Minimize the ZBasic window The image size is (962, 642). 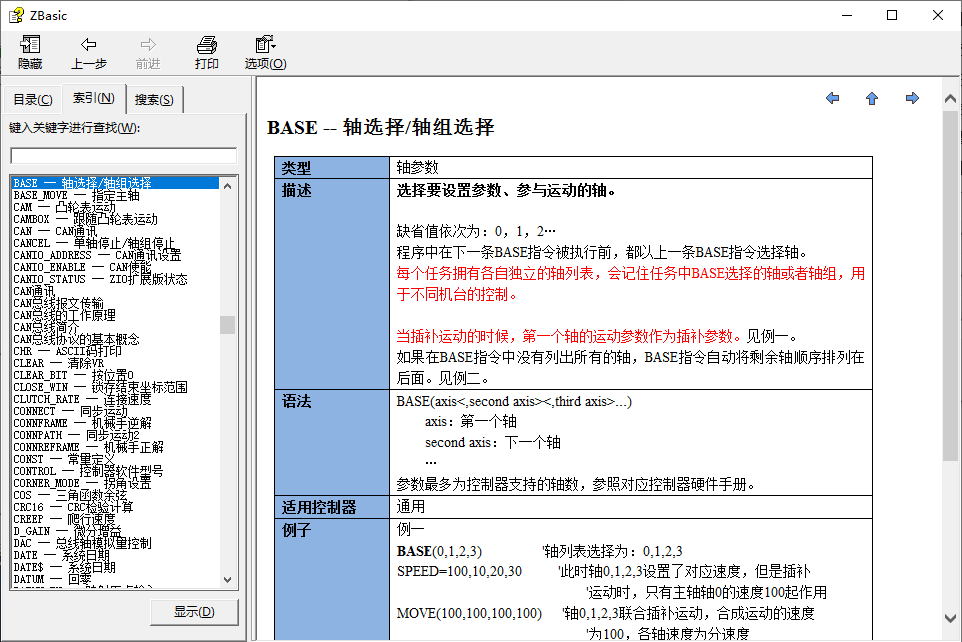[x=847, y=15]
